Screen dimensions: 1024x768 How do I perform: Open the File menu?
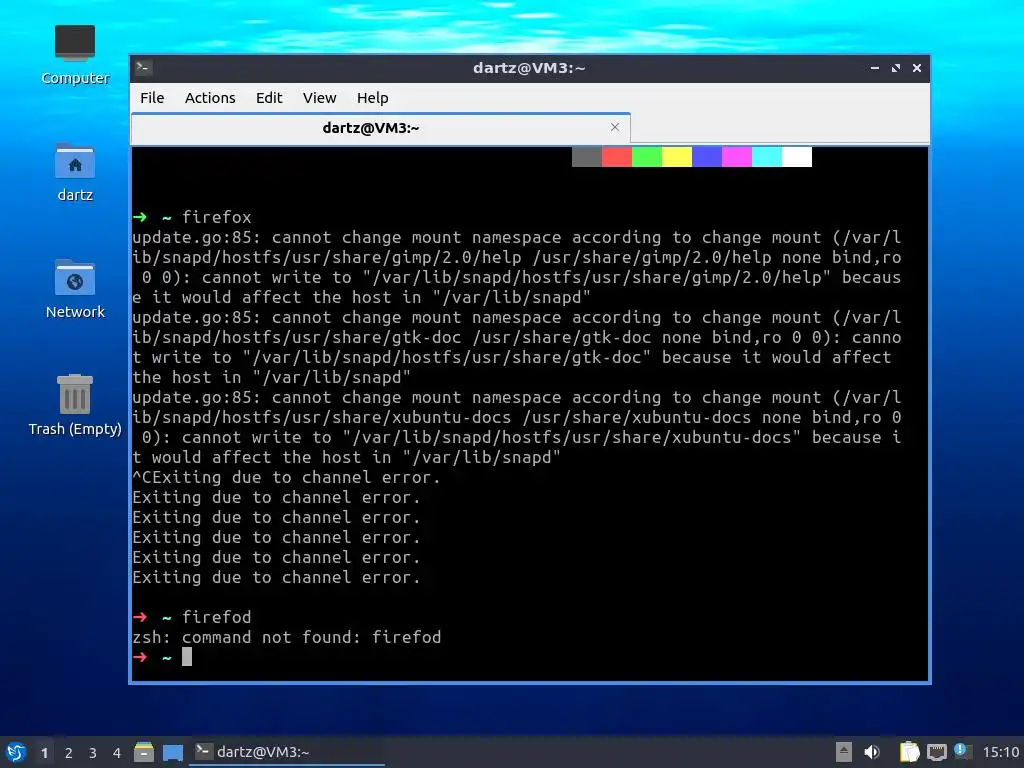click(152, 98)
